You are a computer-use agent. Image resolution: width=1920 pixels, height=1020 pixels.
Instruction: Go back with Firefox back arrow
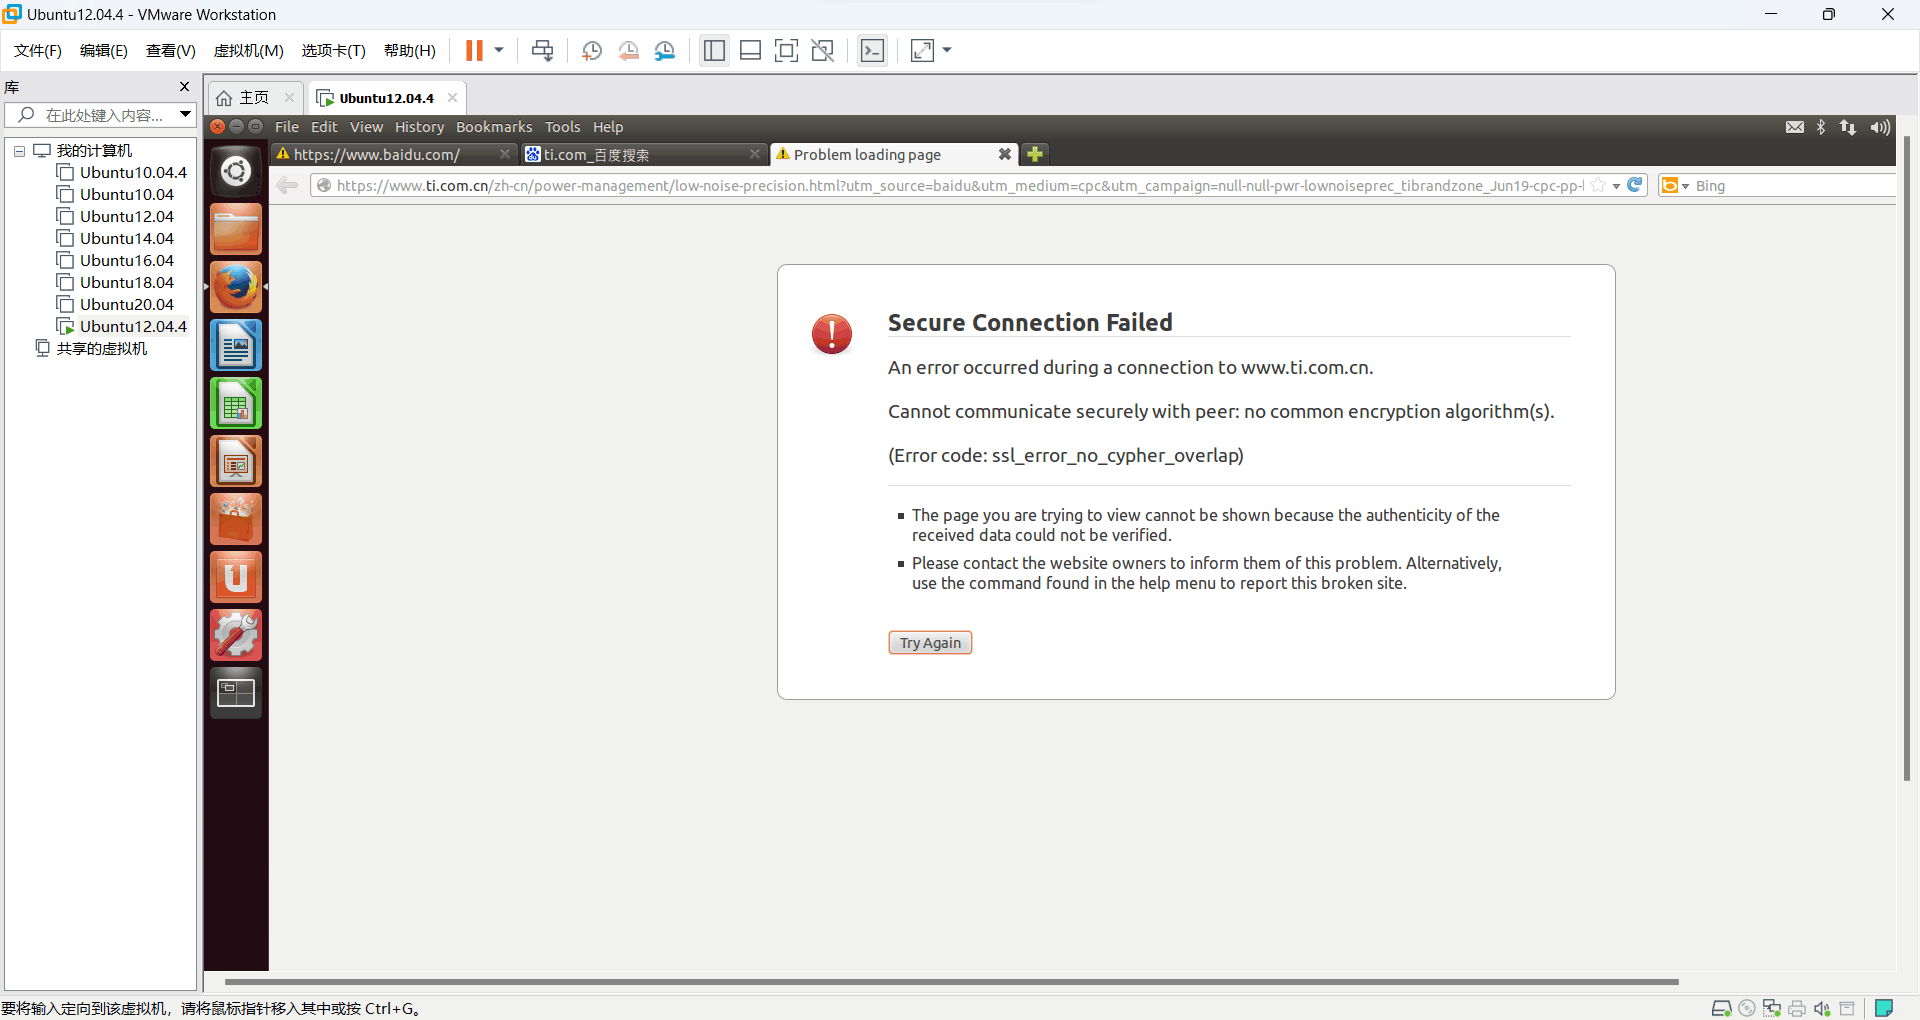click(x=288, y=185)
